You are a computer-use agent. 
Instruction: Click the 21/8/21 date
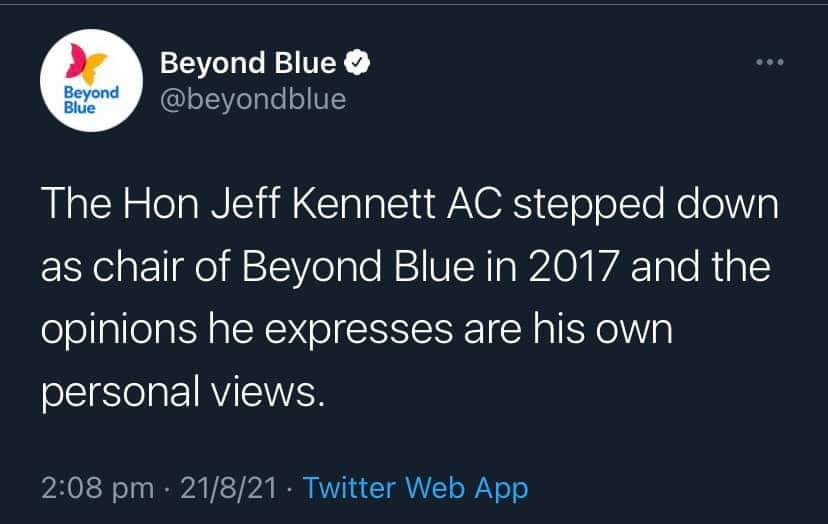[x=229, y=488]
